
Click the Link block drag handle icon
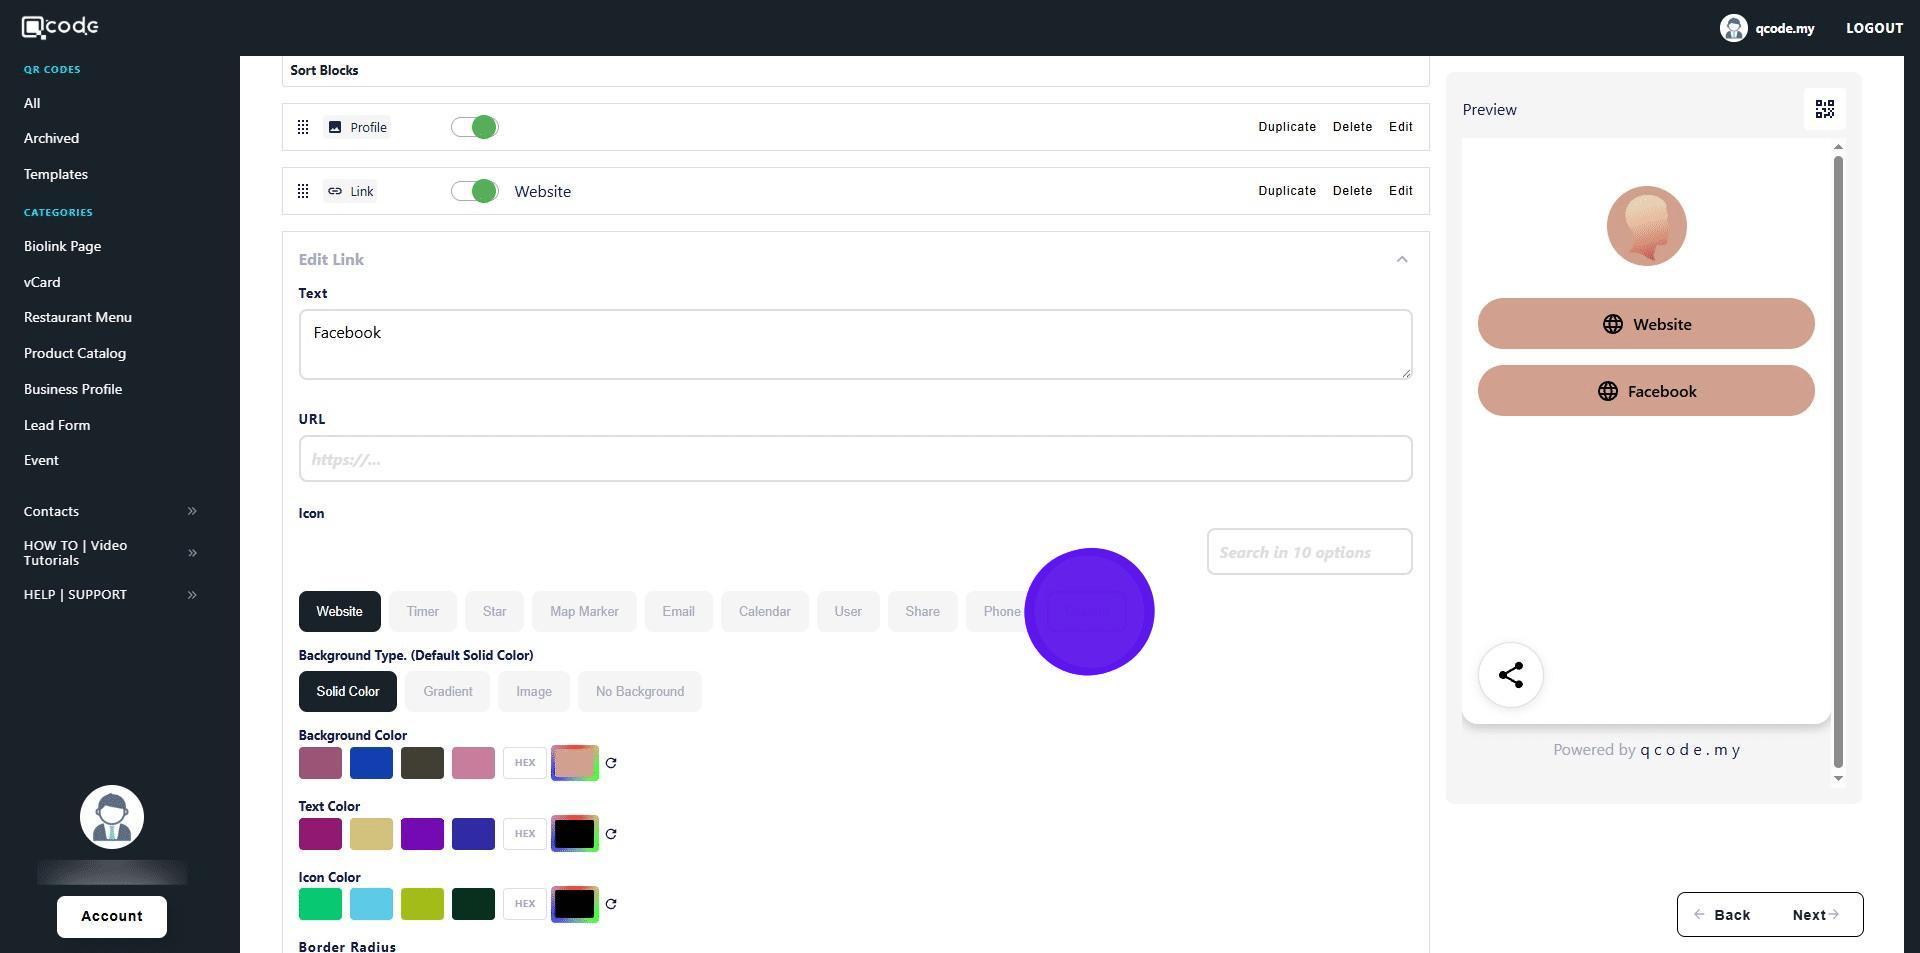pos(303,191)
